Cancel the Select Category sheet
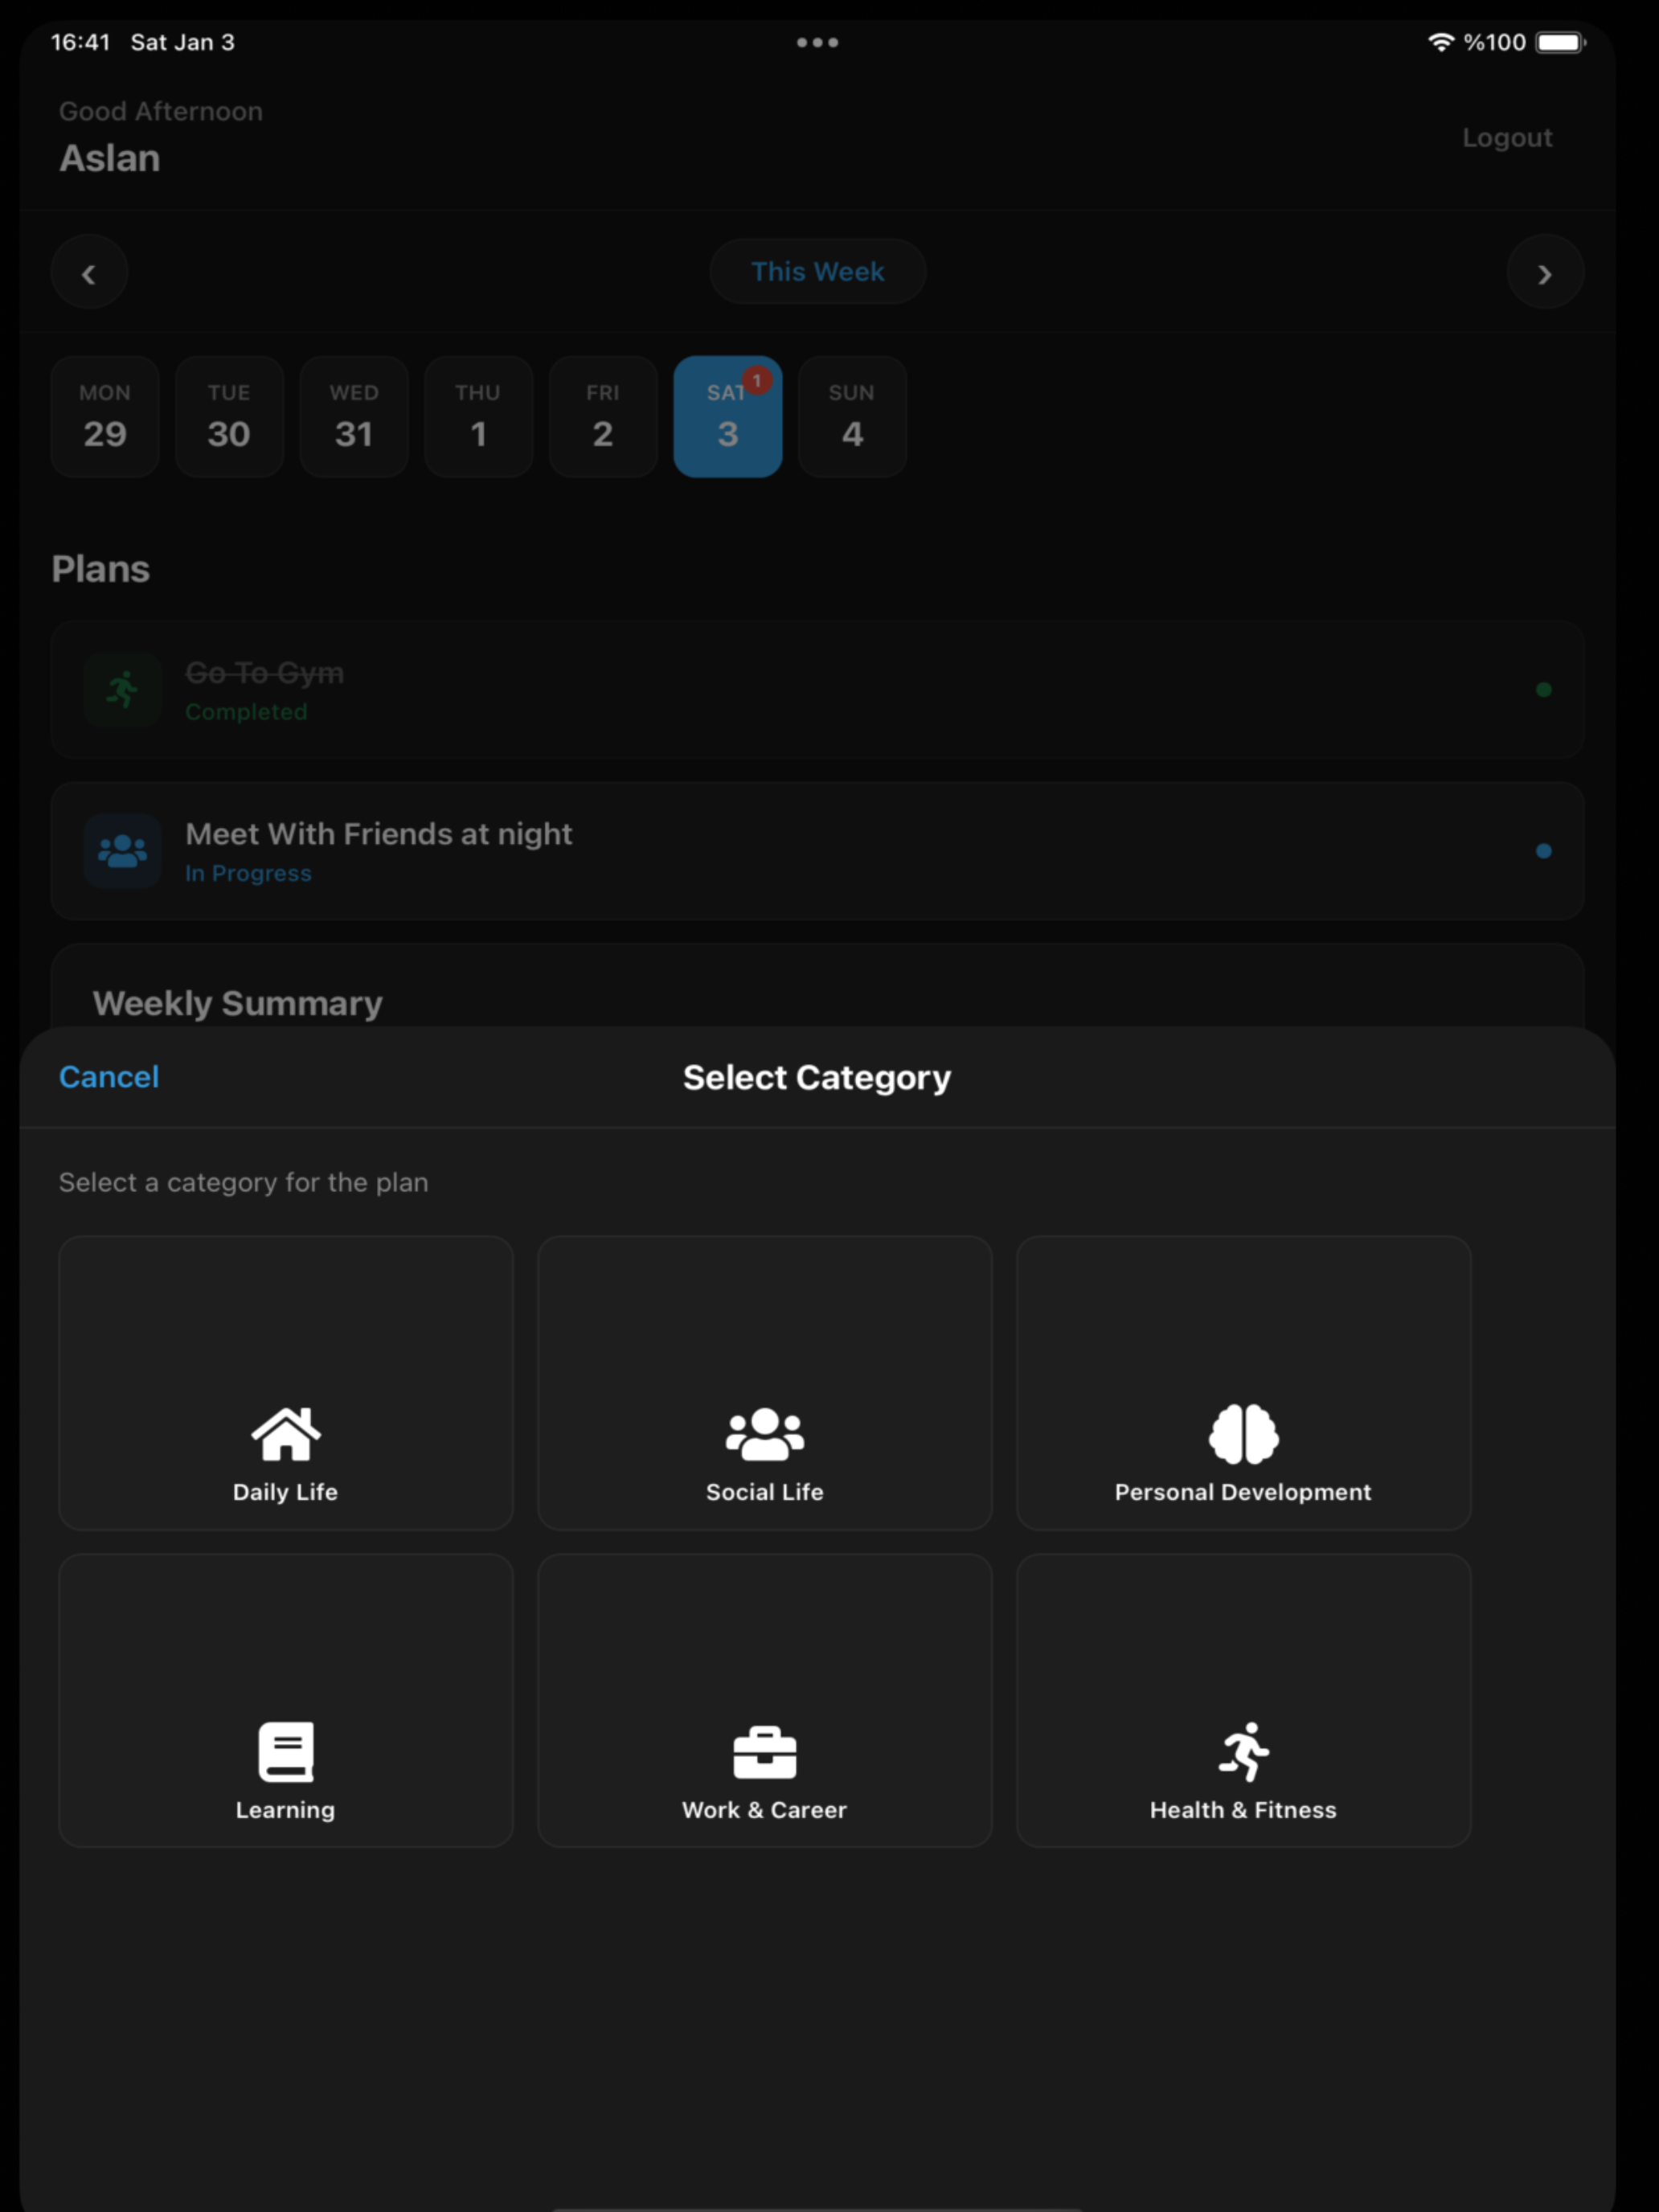The width and height of the screenshot is (1659, 2212). tap(109, 1077)
